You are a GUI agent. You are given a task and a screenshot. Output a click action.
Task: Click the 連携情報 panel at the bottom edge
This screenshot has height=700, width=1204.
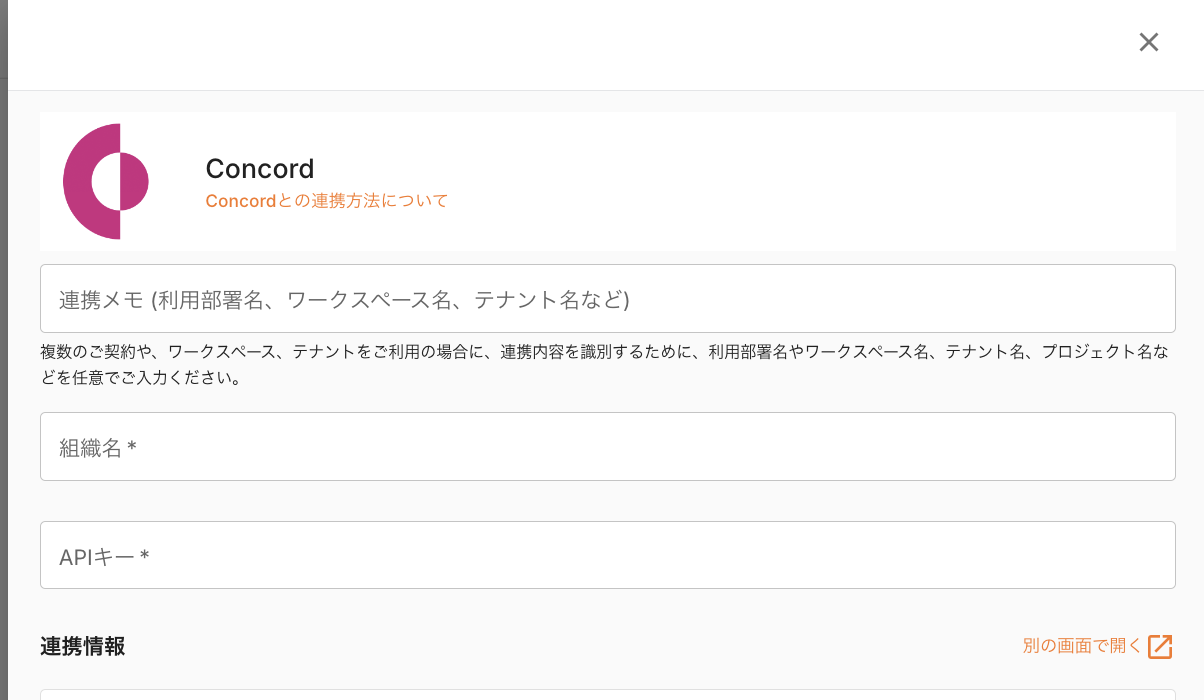coord(607,694)
